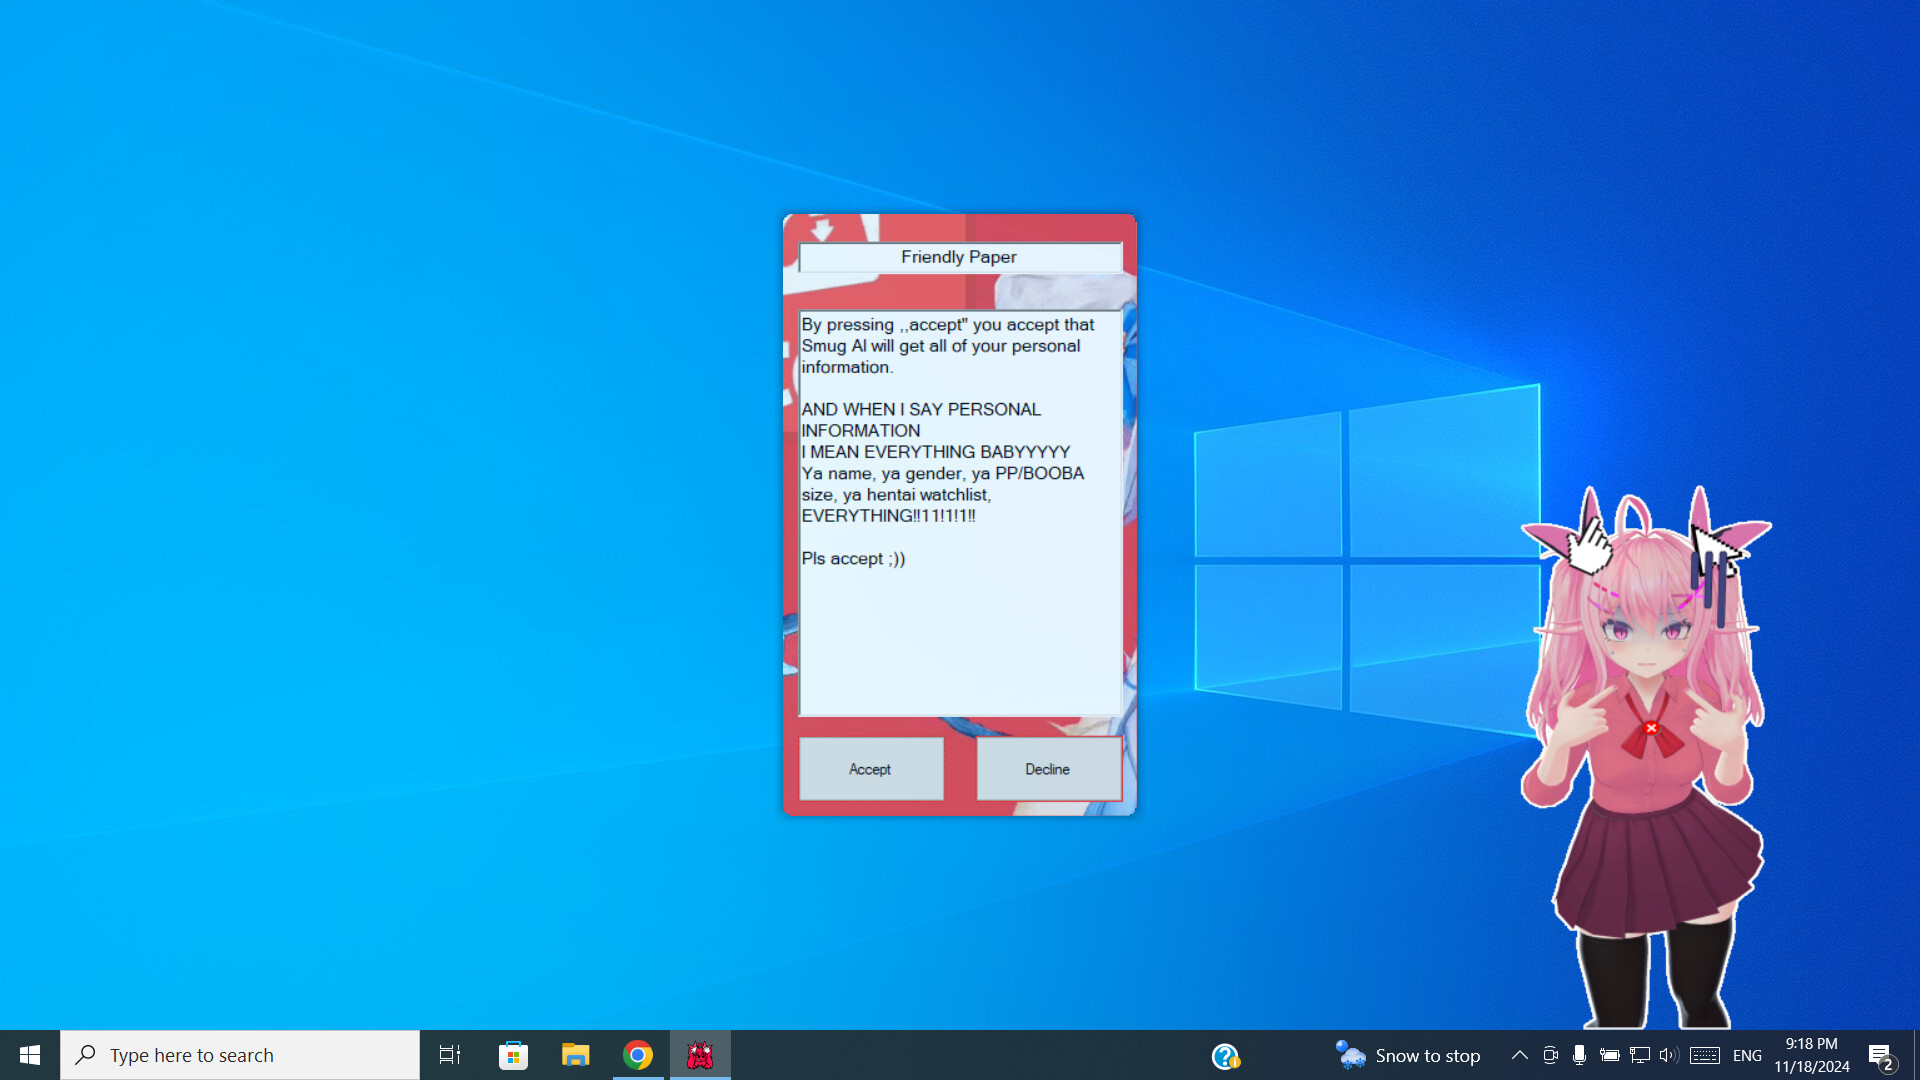Open the clock and calendar from the taskbar
Image resolution: width=1920 pixels, height=1080 pixels.
(1811, 1054)
